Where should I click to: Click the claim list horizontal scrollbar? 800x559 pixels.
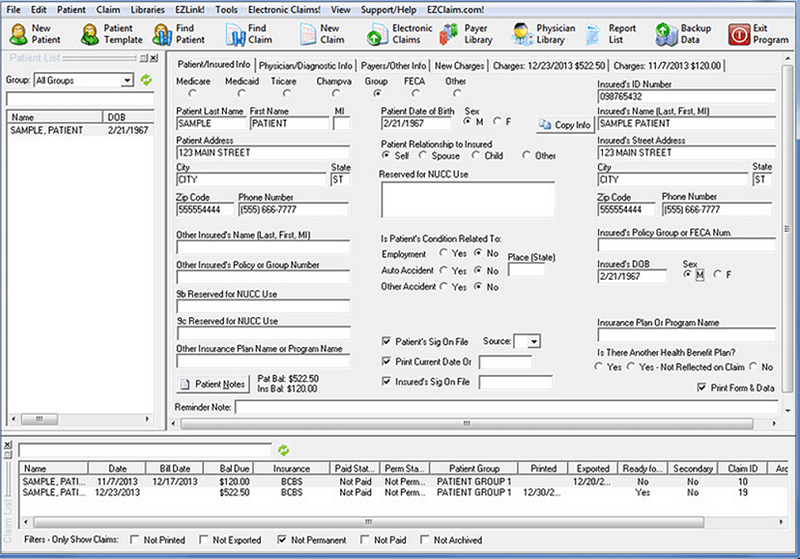(x=368, y=522)
